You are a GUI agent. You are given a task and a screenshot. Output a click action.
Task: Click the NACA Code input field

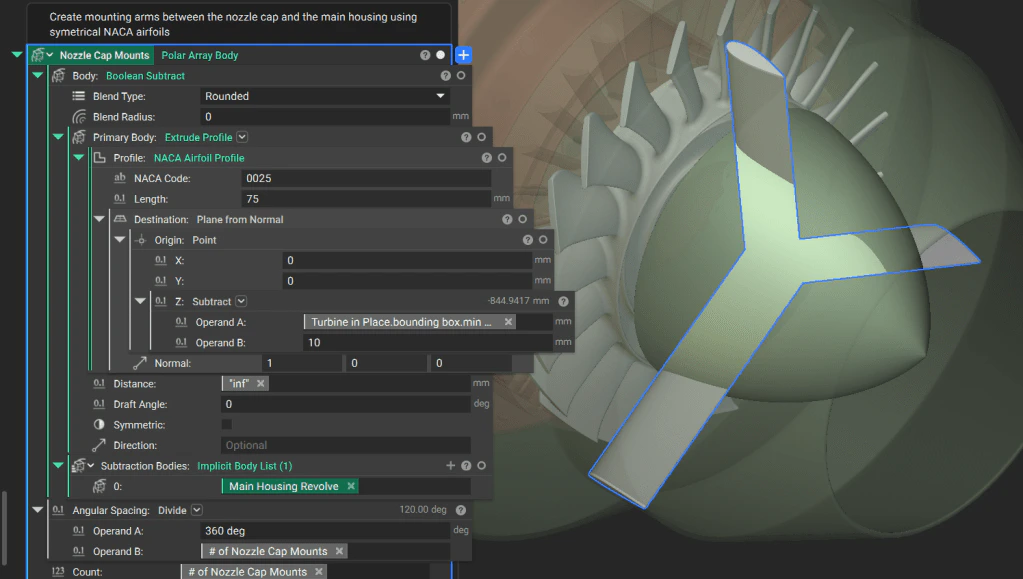click(366, 178)
